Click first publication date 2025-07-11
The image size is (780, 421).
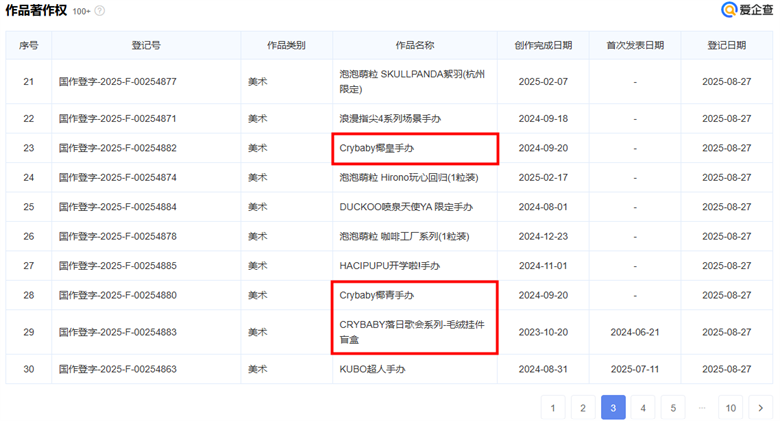point(635,369)
